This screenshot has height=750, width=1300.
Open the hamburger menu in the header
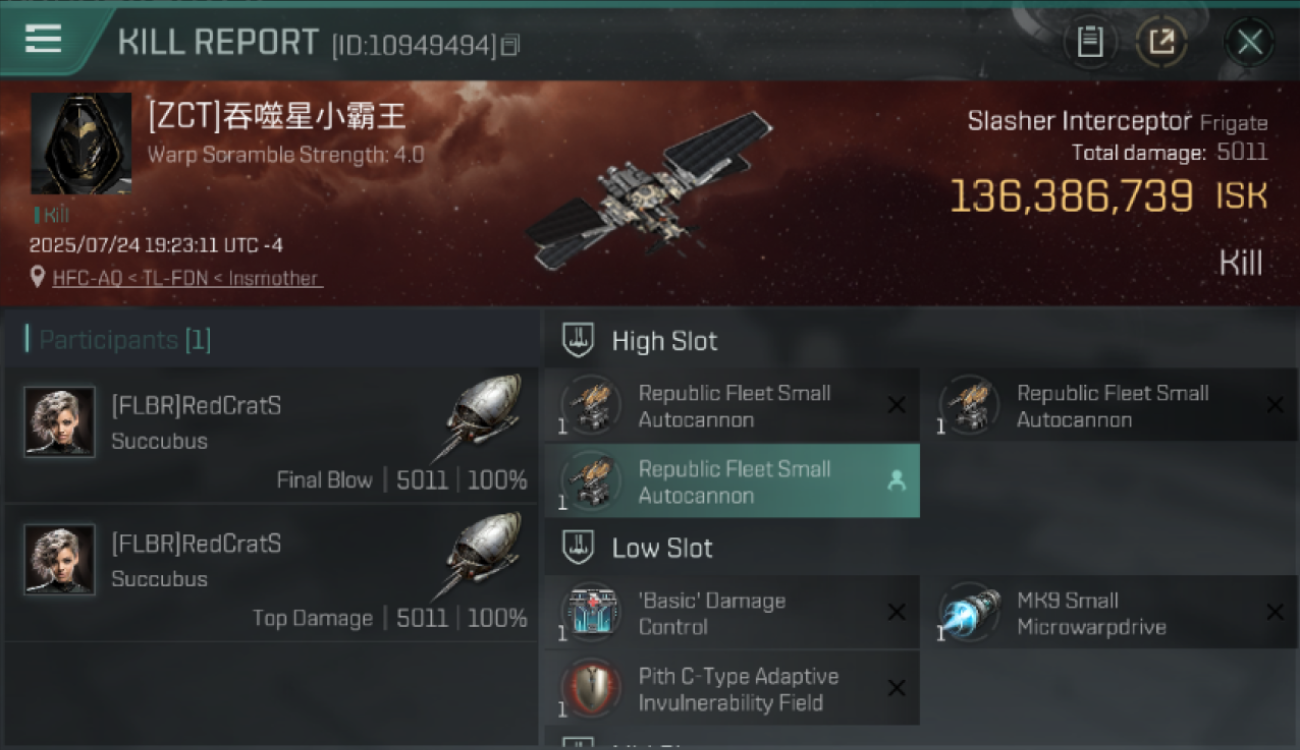click(43, 39)
